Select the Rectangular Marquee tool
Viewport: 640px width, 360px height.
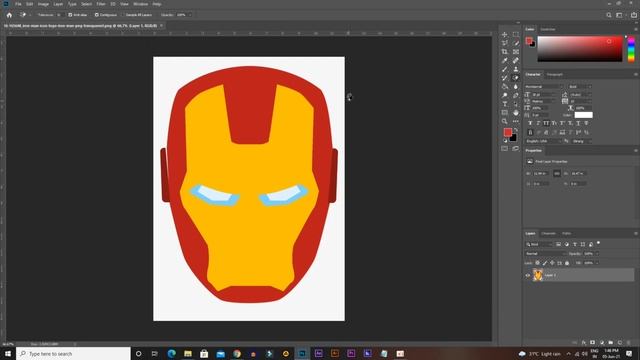[x=516, y=35]
